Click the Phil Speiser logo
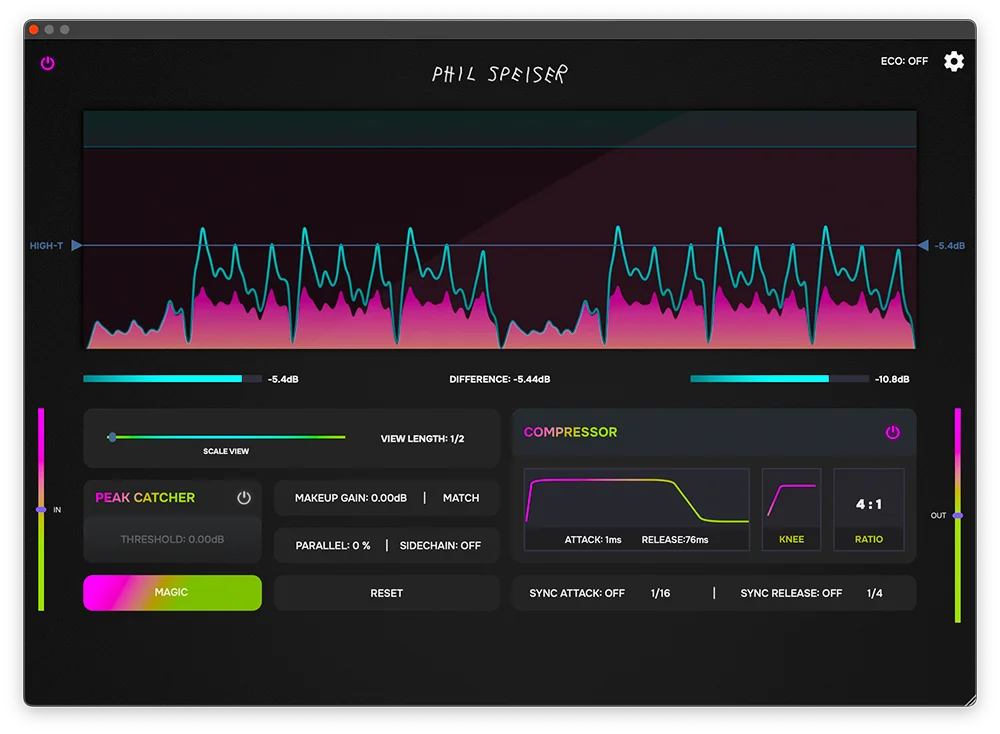This screenshot has width=1000, height=734. click(499, 74)
